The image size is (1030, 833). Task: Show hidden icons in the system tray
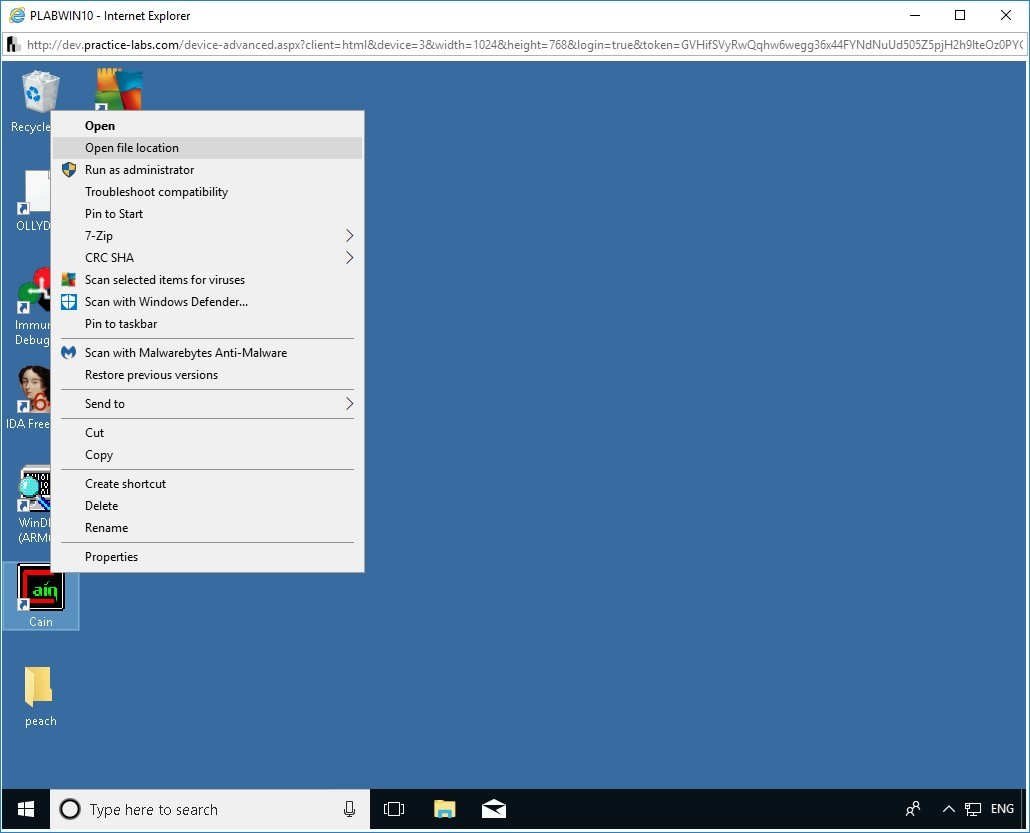(948, 809)
